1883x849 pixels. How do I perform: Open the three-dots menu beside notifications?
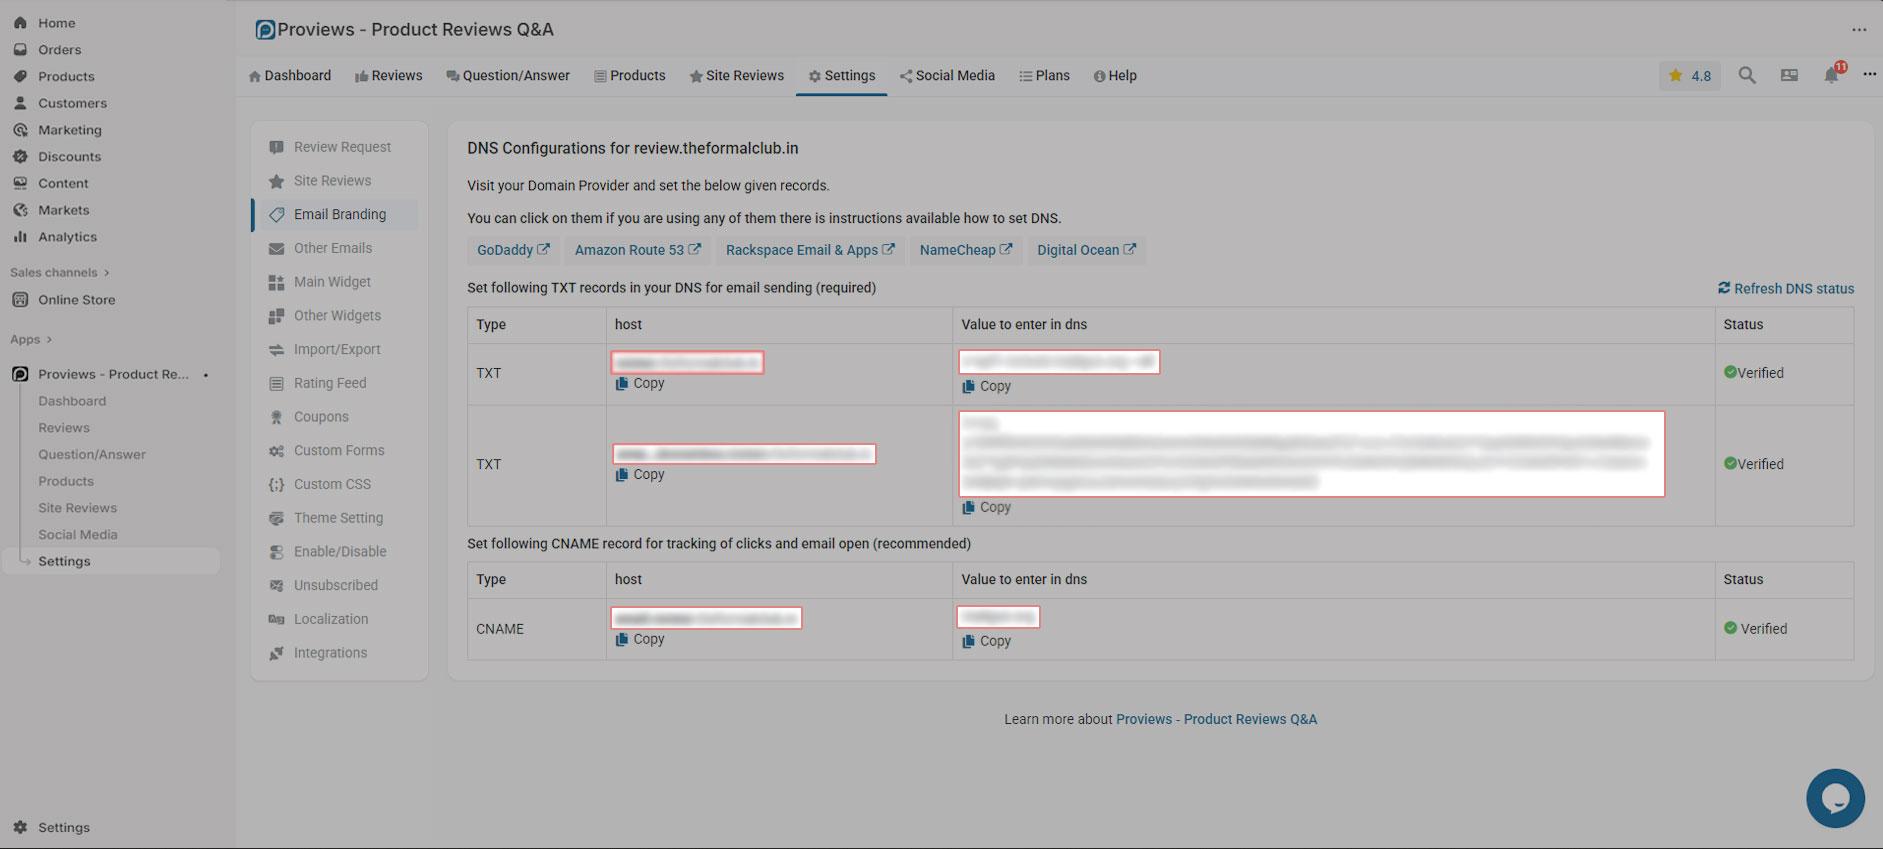pos(1869,75)
